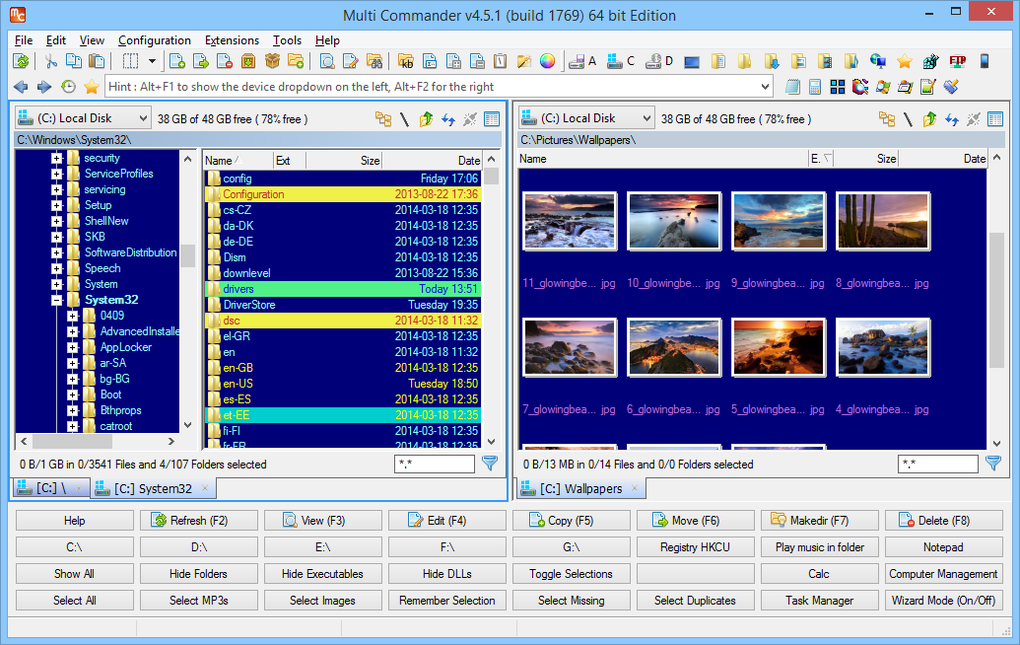Switch to thumbnail view with the grid icon

(839, 87)
